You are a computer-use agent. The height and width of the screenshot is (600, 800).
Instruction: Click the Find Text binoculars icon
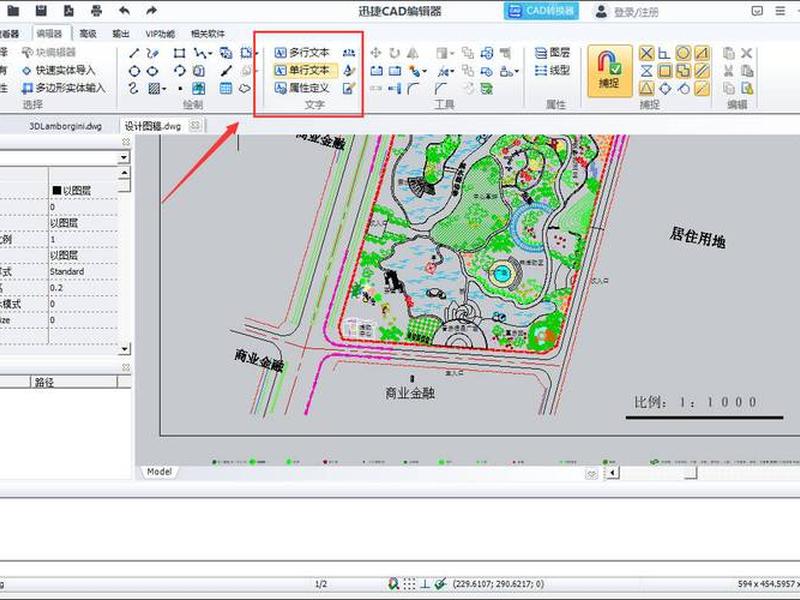click(x=349, y=53)
